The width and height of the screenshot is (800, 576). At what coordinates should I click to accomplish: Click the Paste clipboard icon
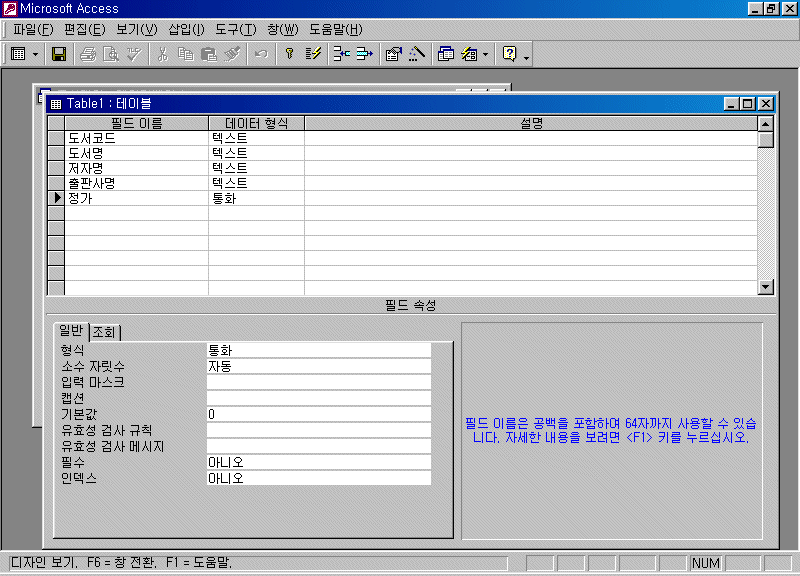[209, 54]
